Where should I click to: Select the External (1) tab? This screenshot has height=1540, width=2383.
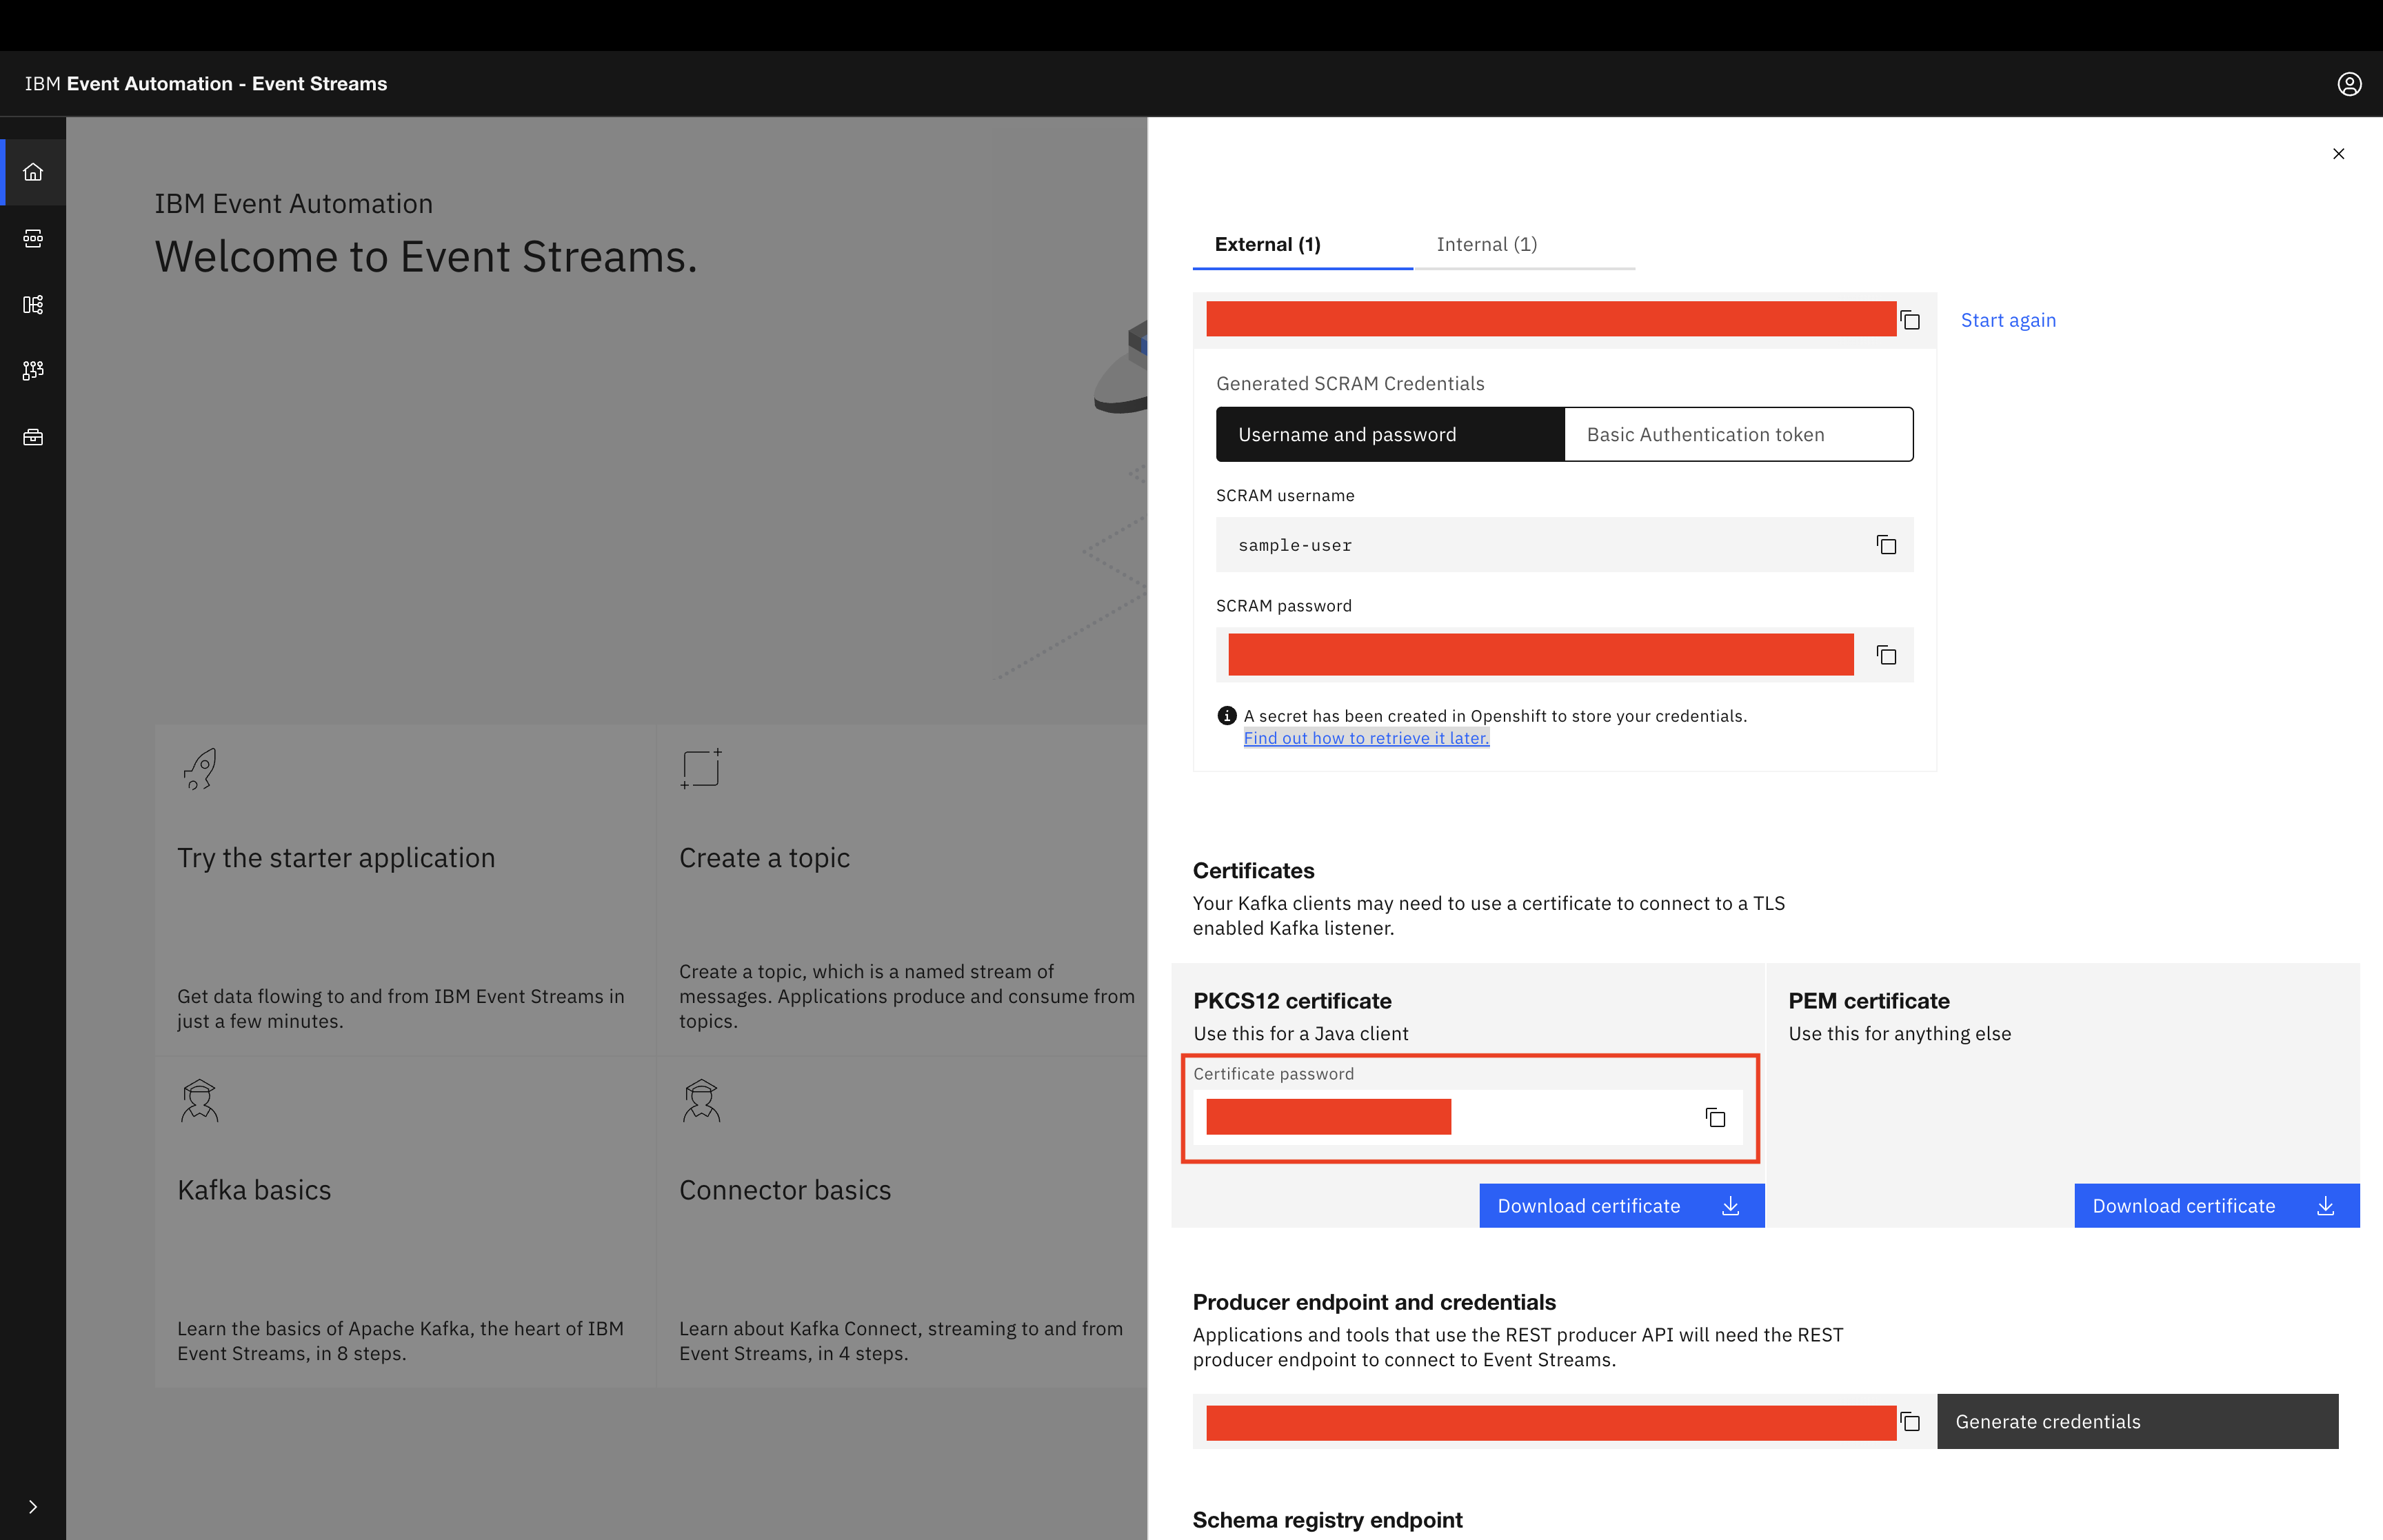(1267, 244)
